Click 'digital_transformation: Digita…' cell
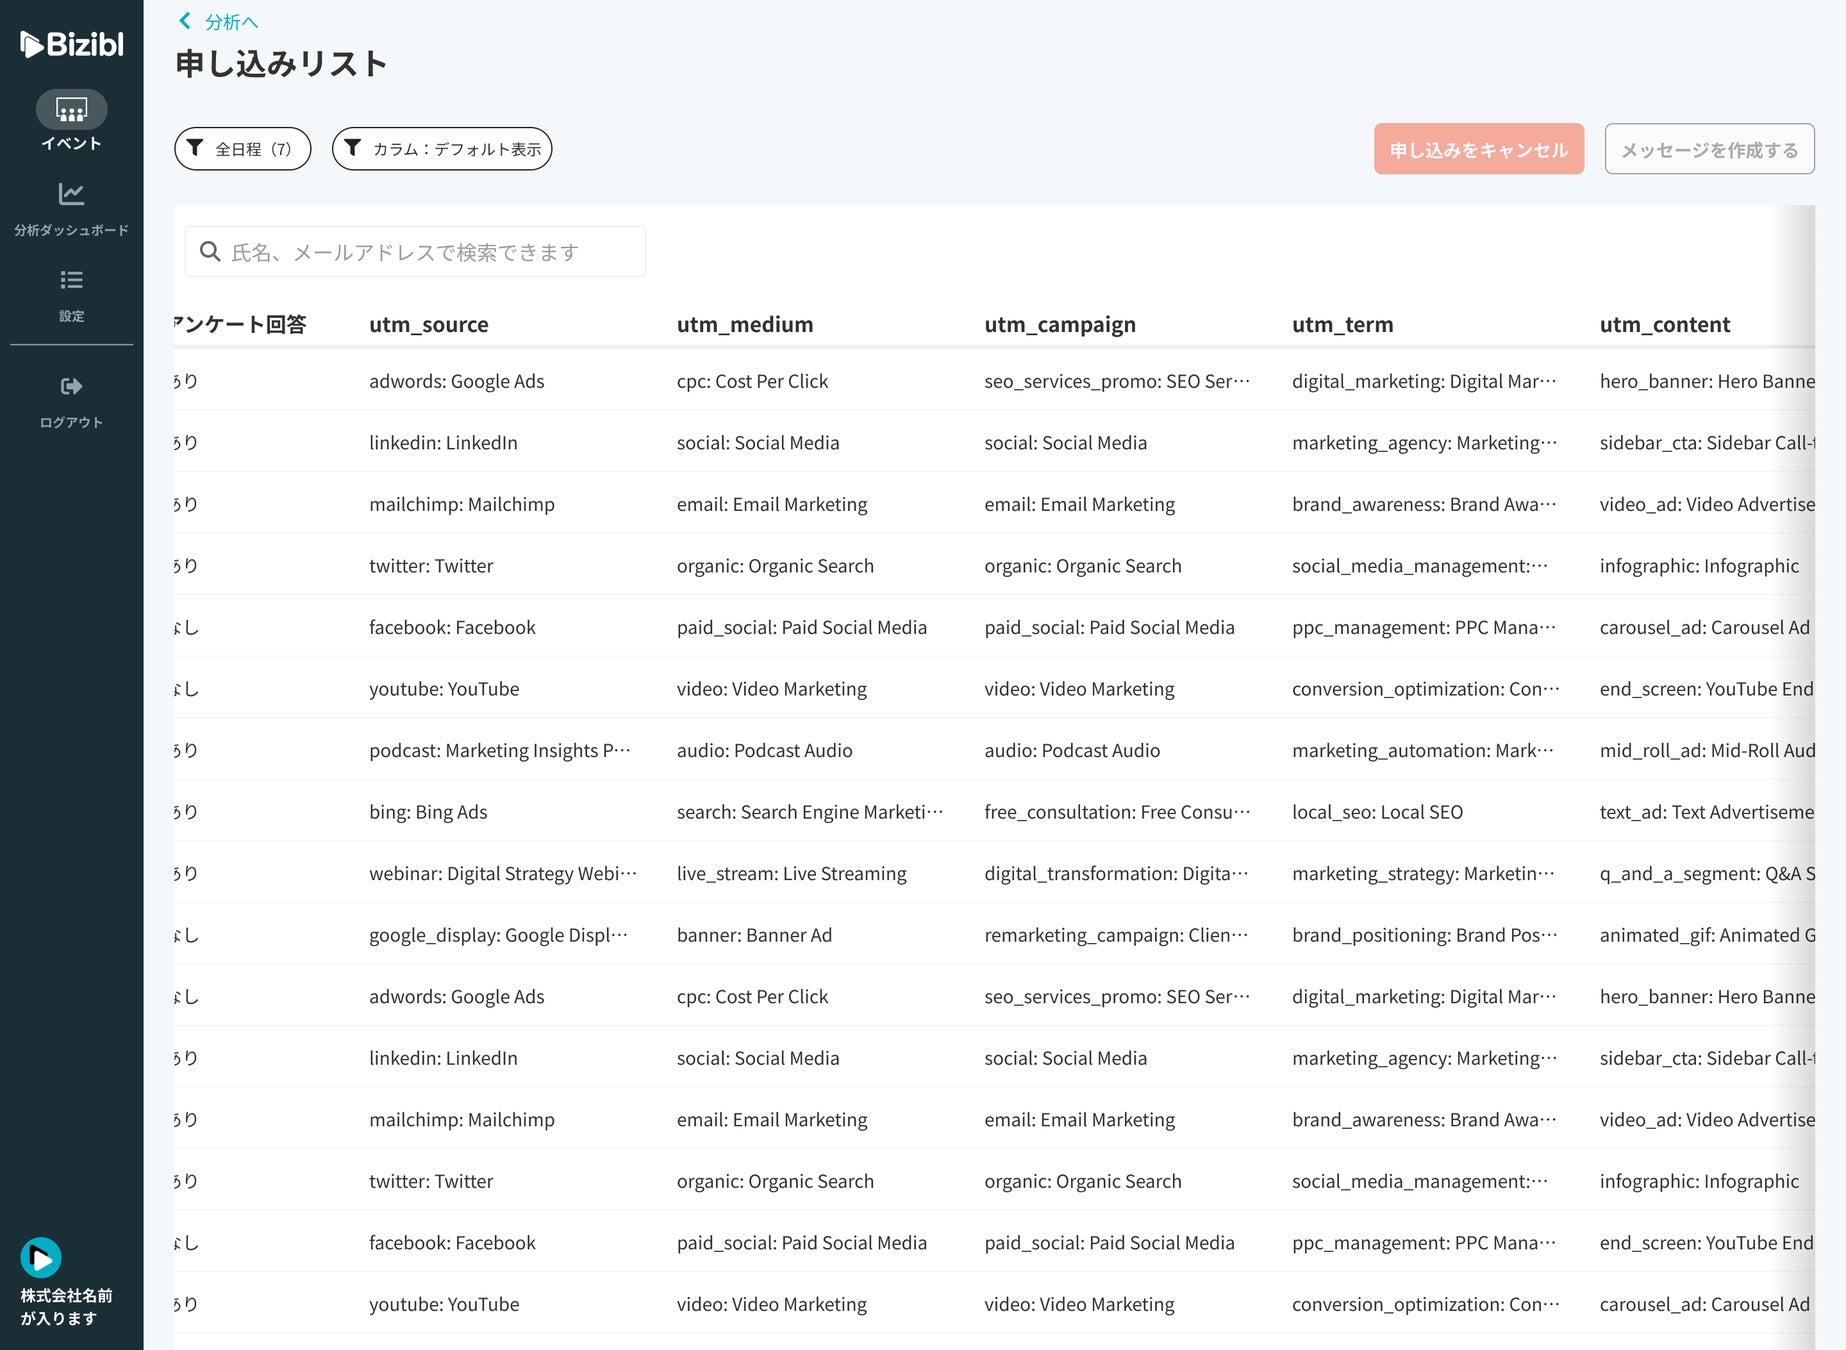Viewport: 1846px width, 1350px height. coord(1117,873)
